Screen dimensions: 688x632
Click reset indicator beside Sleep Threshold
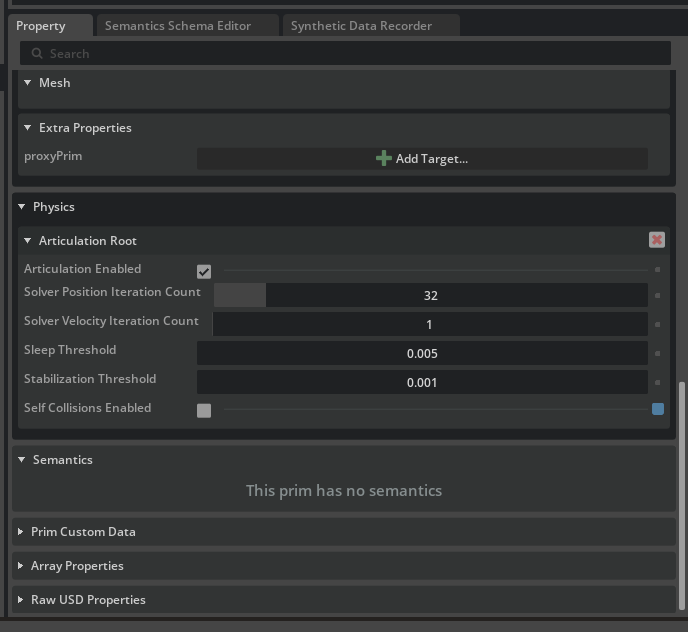coord(657,354)
